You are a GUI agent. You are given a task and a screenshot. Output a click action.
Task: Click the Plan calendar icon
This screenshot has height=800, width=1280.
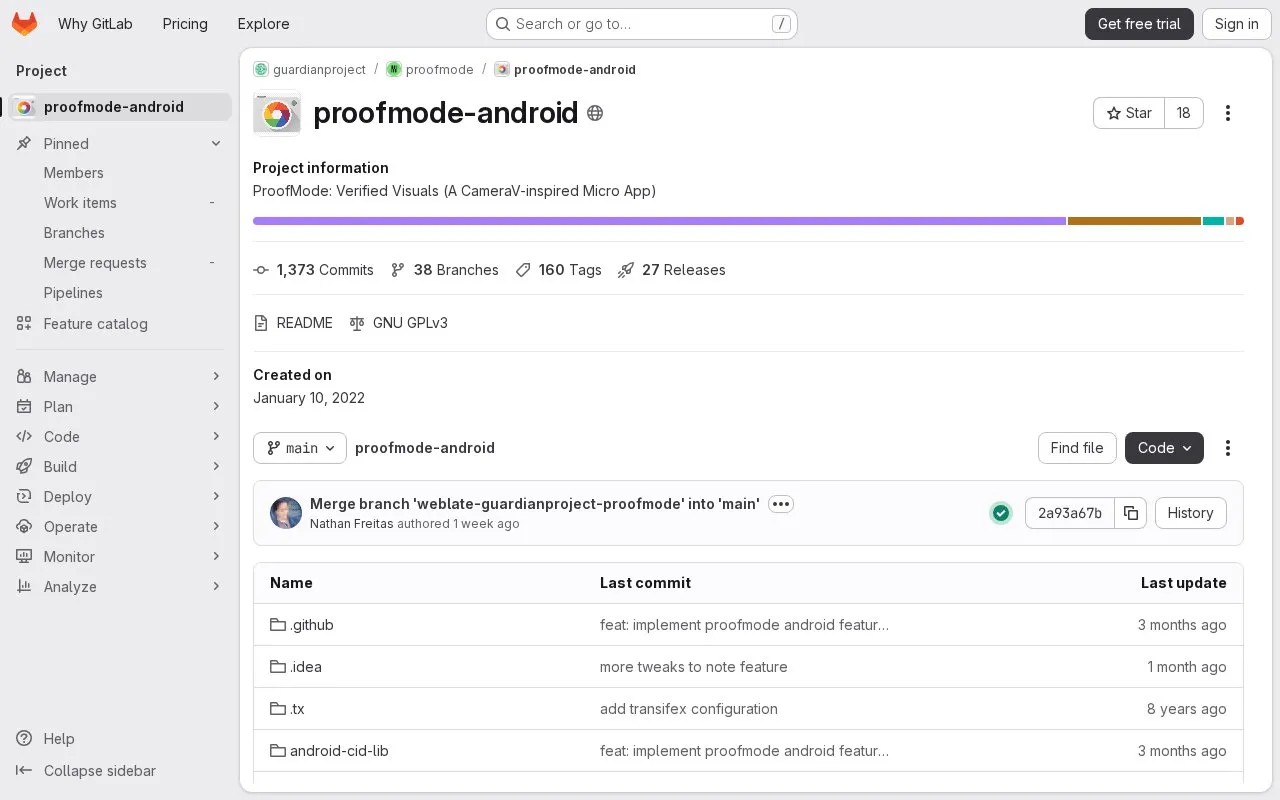tap(24, 407)
